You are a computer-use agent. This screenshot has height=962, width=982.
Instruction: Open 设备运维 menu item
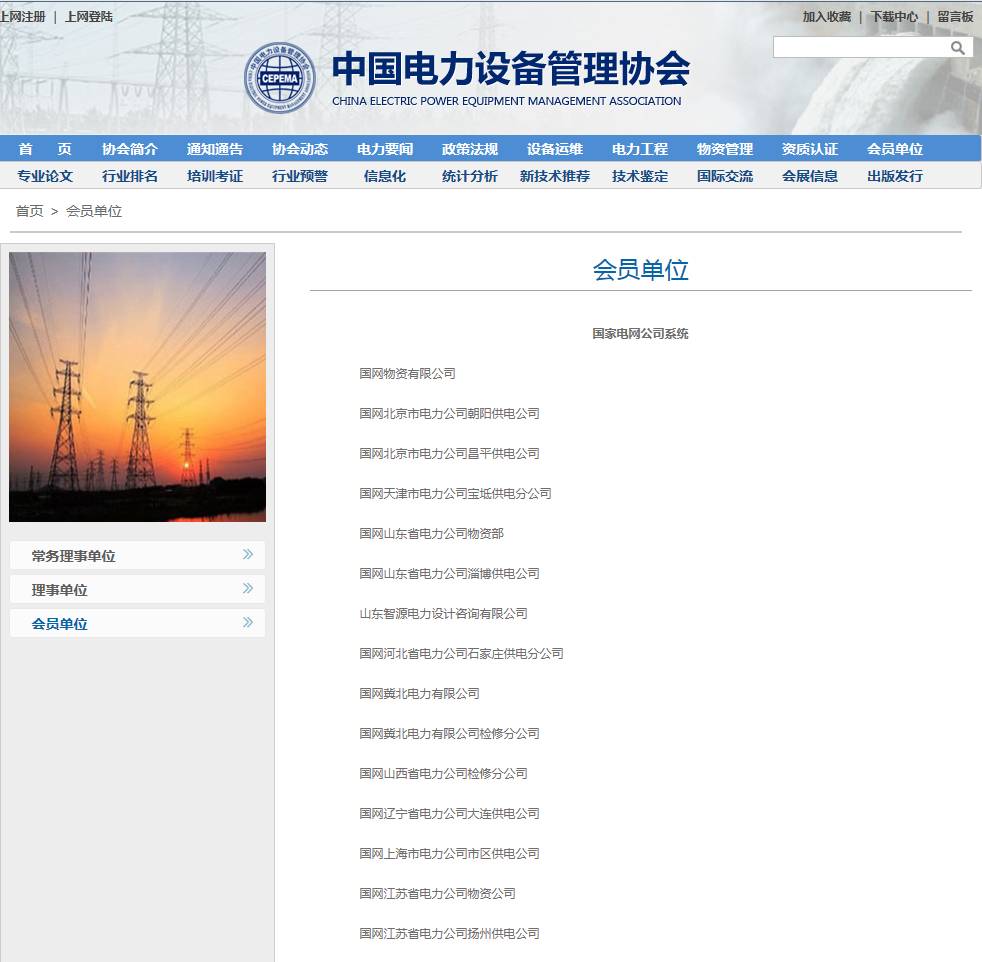[x=555, y=149]
